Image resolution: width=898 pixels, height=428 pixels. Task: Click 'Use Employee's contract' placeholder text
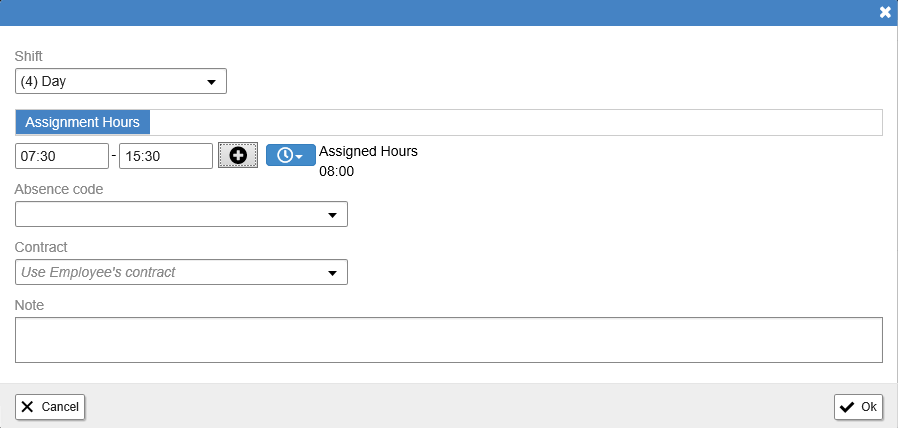tap(98, 272)
